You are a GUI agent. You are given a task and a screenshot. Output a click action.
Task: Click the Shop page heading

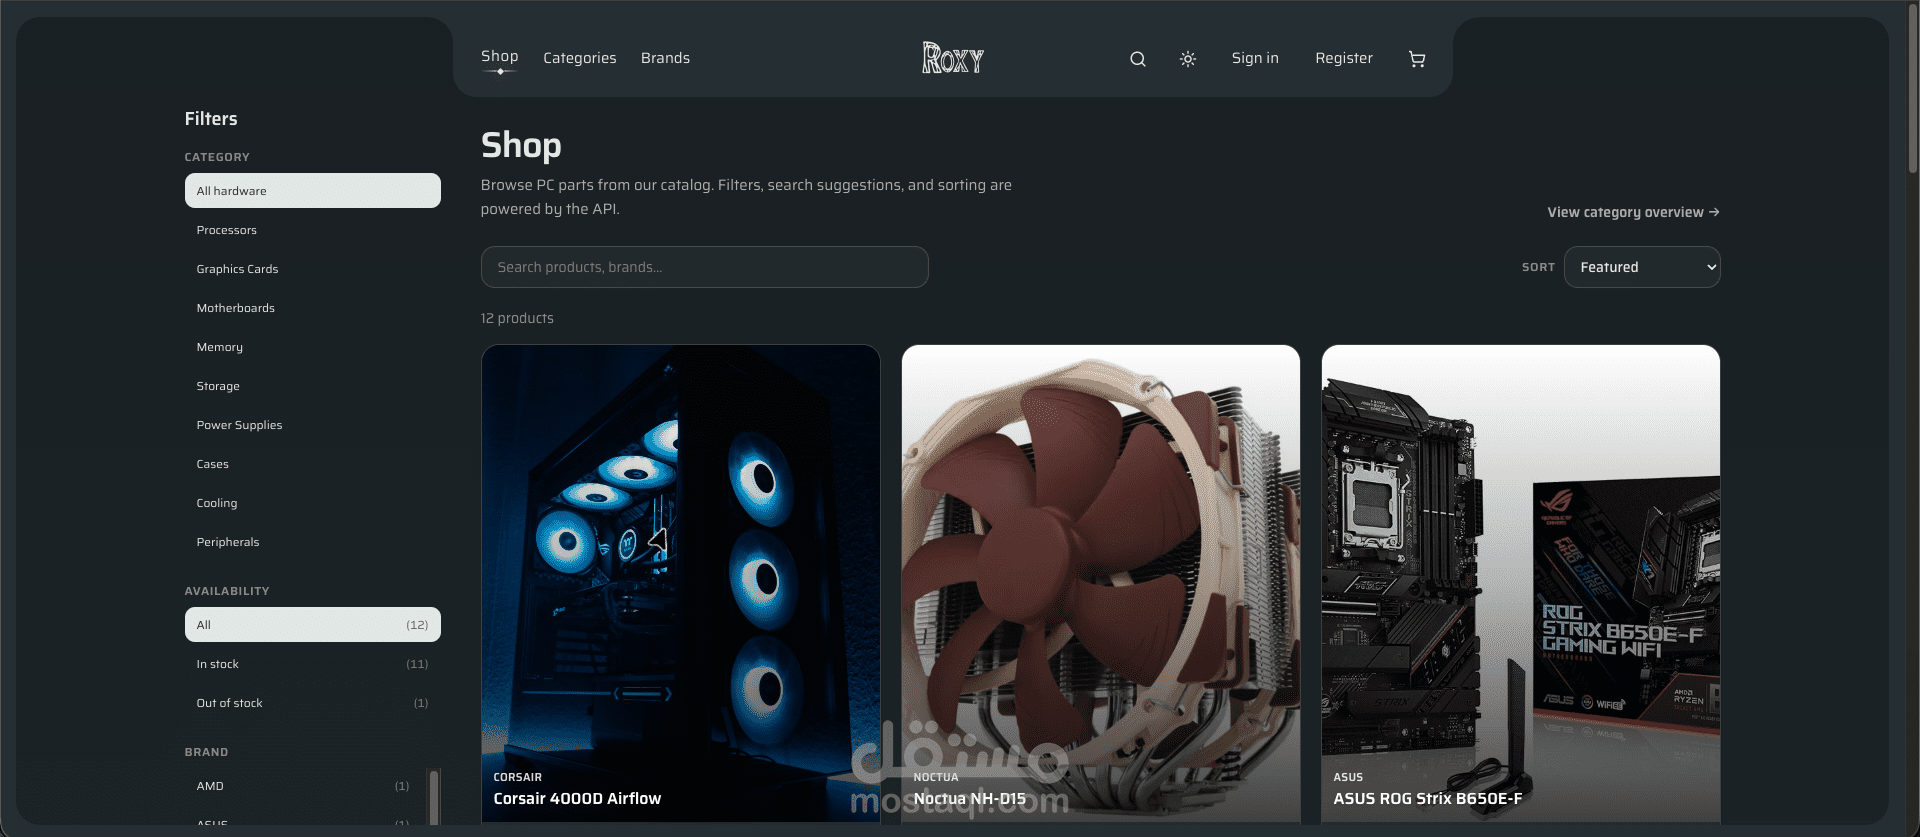pos(521,145)
